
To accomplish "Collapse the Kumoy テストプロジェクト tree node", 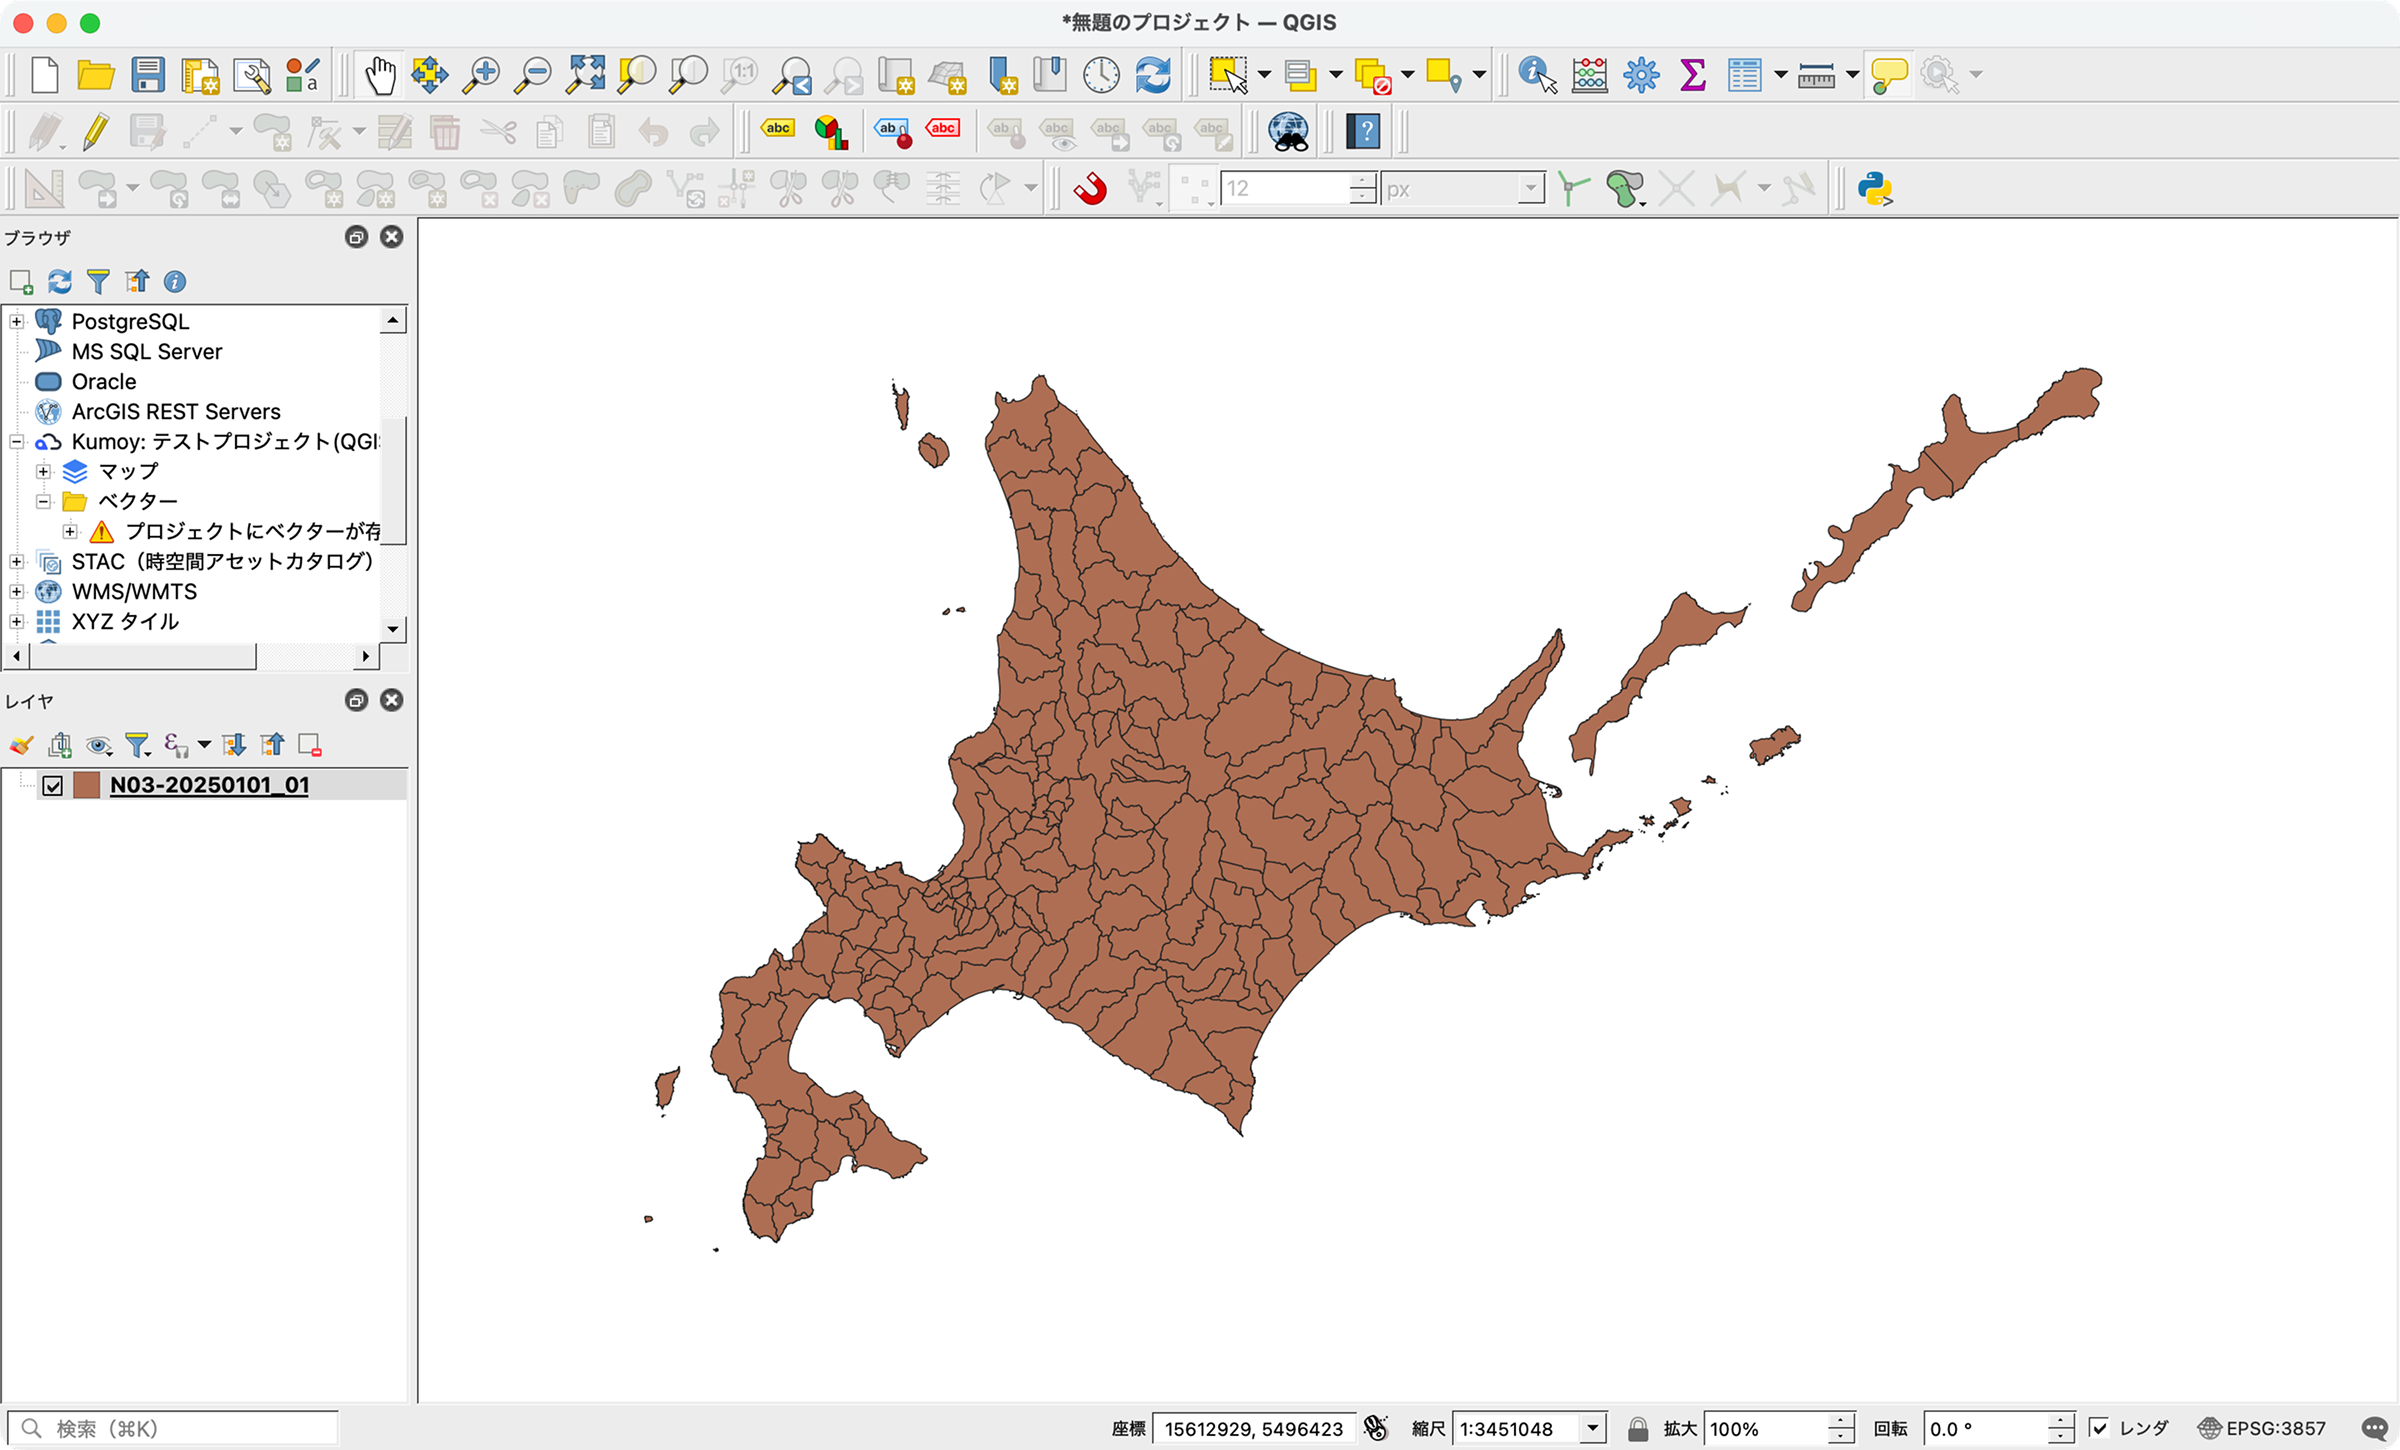I will [x=16, y=441].
